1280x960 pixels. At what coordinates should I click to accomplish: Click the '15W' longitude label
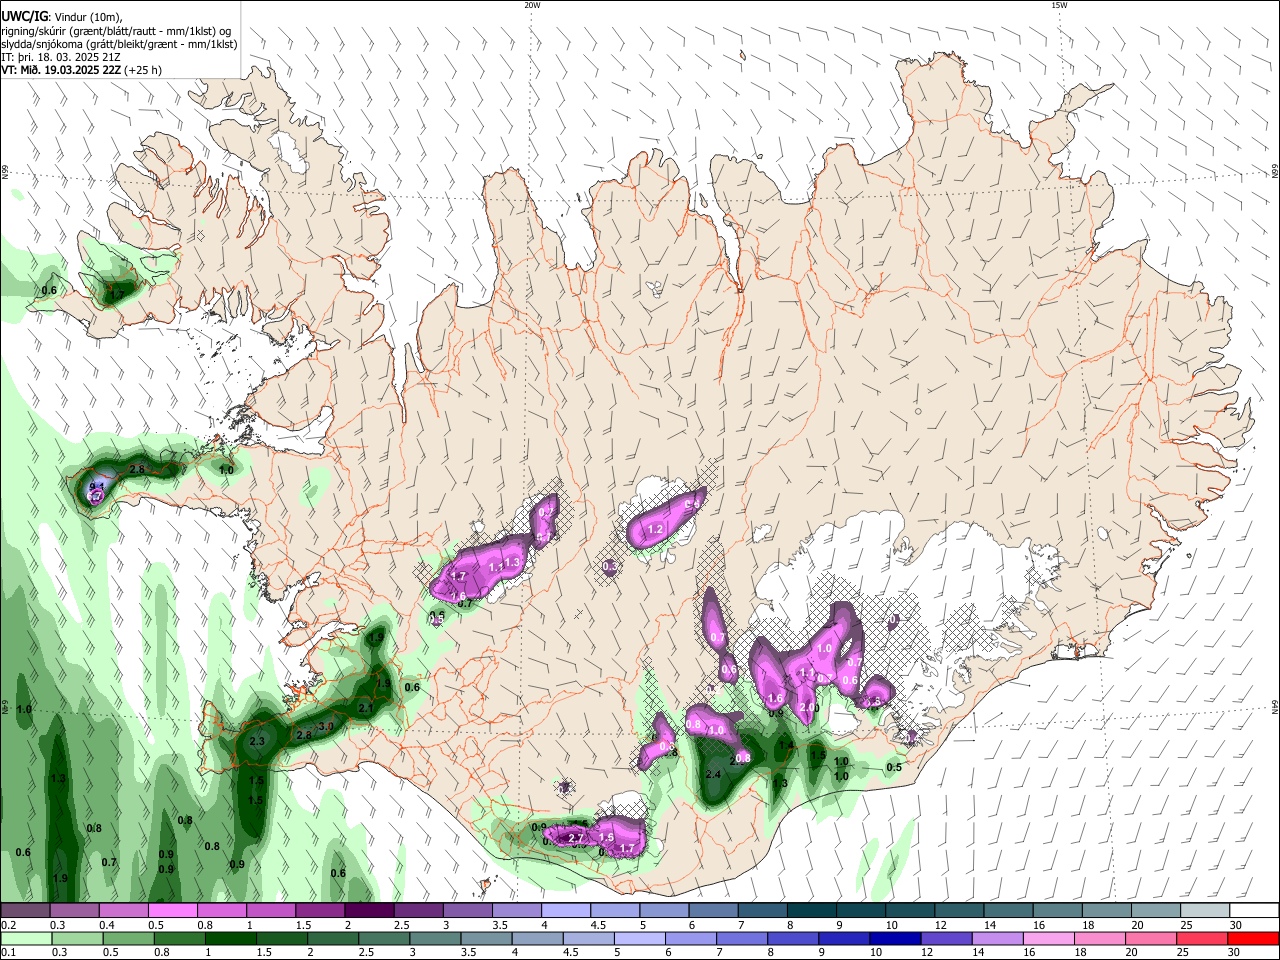pyautogui.click(x=1060, y=5)
